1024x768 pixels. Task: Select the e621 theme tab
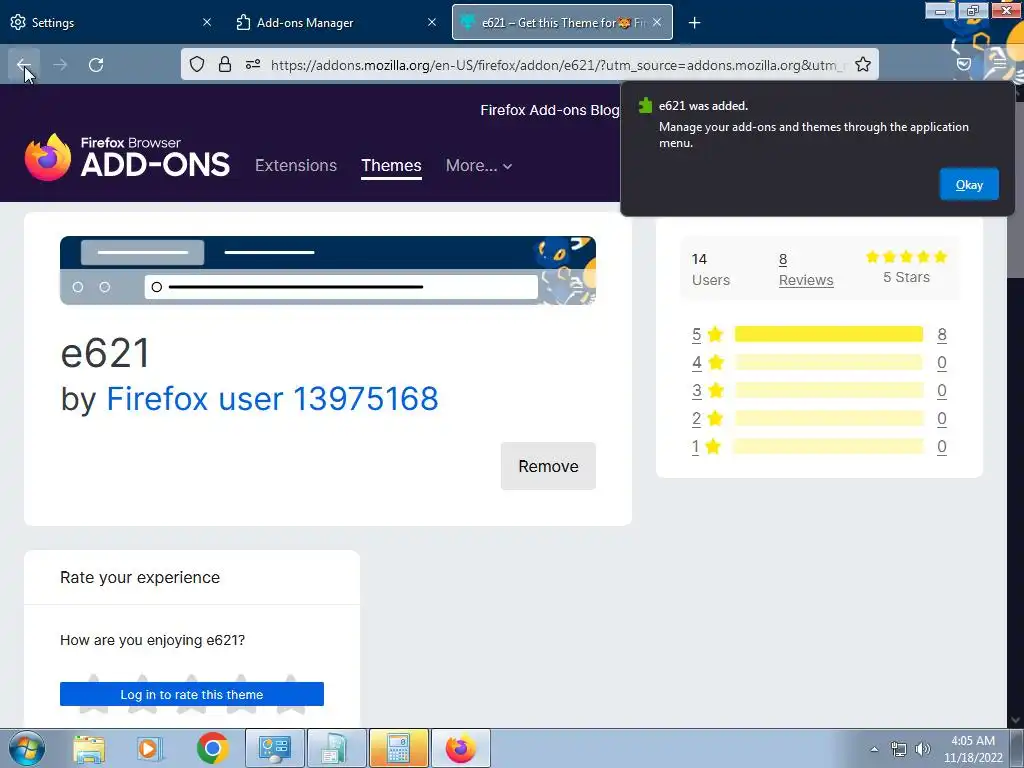coord(562,22)
